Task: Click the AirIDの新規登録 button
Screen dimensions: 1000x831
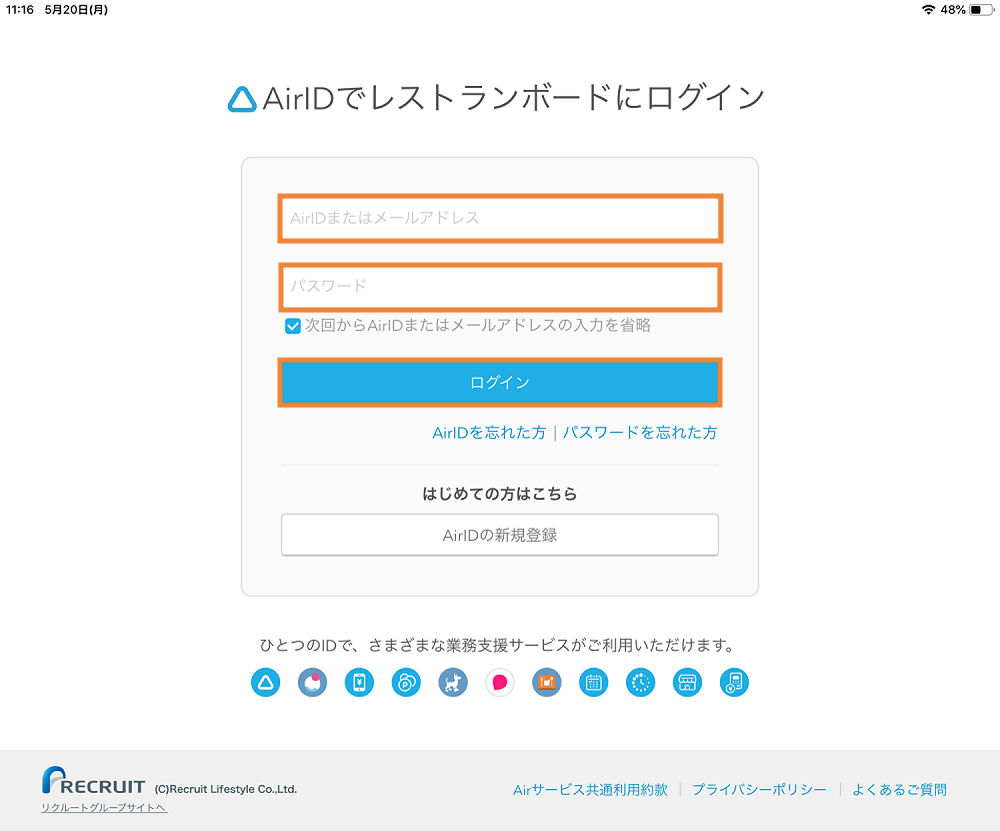Action: (500, 535)
